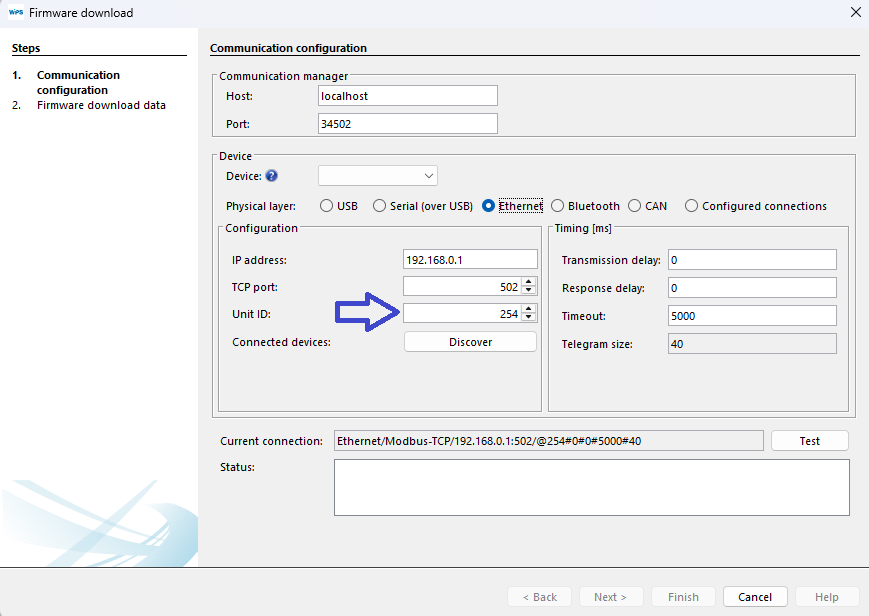Click the Test connection button

pyautogui.click(x=809, y=441)
